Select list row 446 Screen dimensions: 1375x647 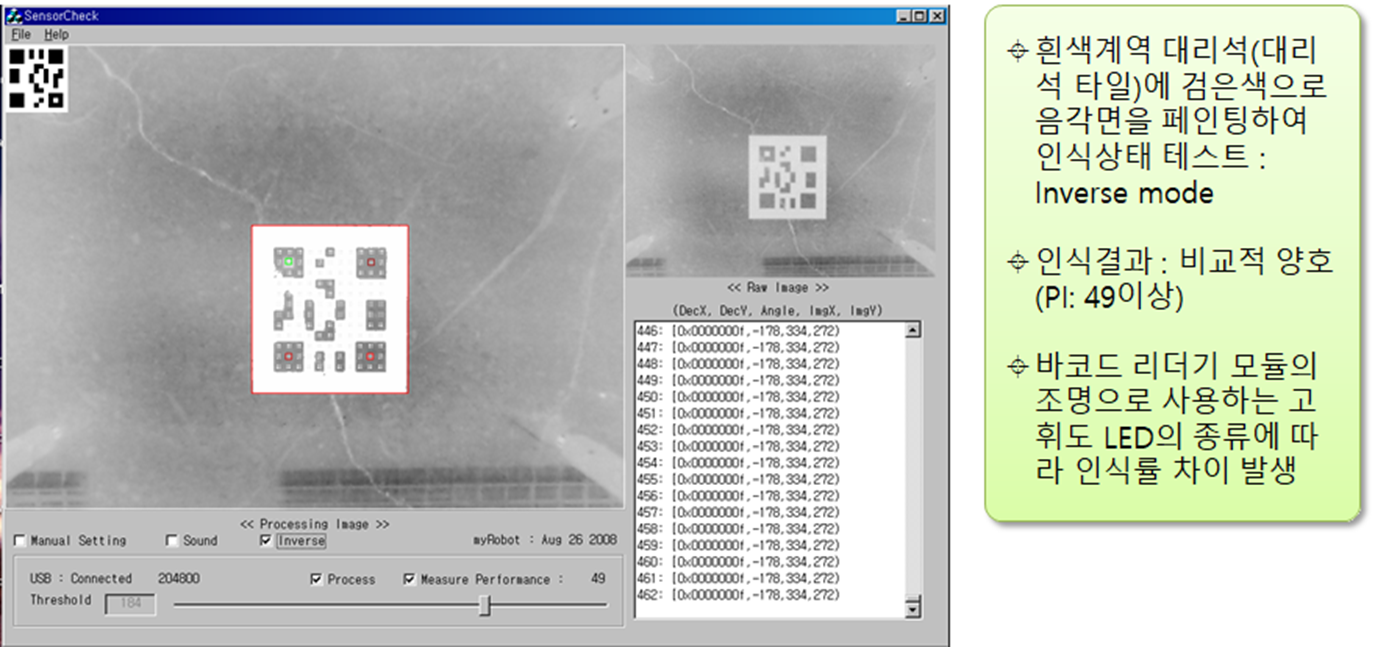737,331
